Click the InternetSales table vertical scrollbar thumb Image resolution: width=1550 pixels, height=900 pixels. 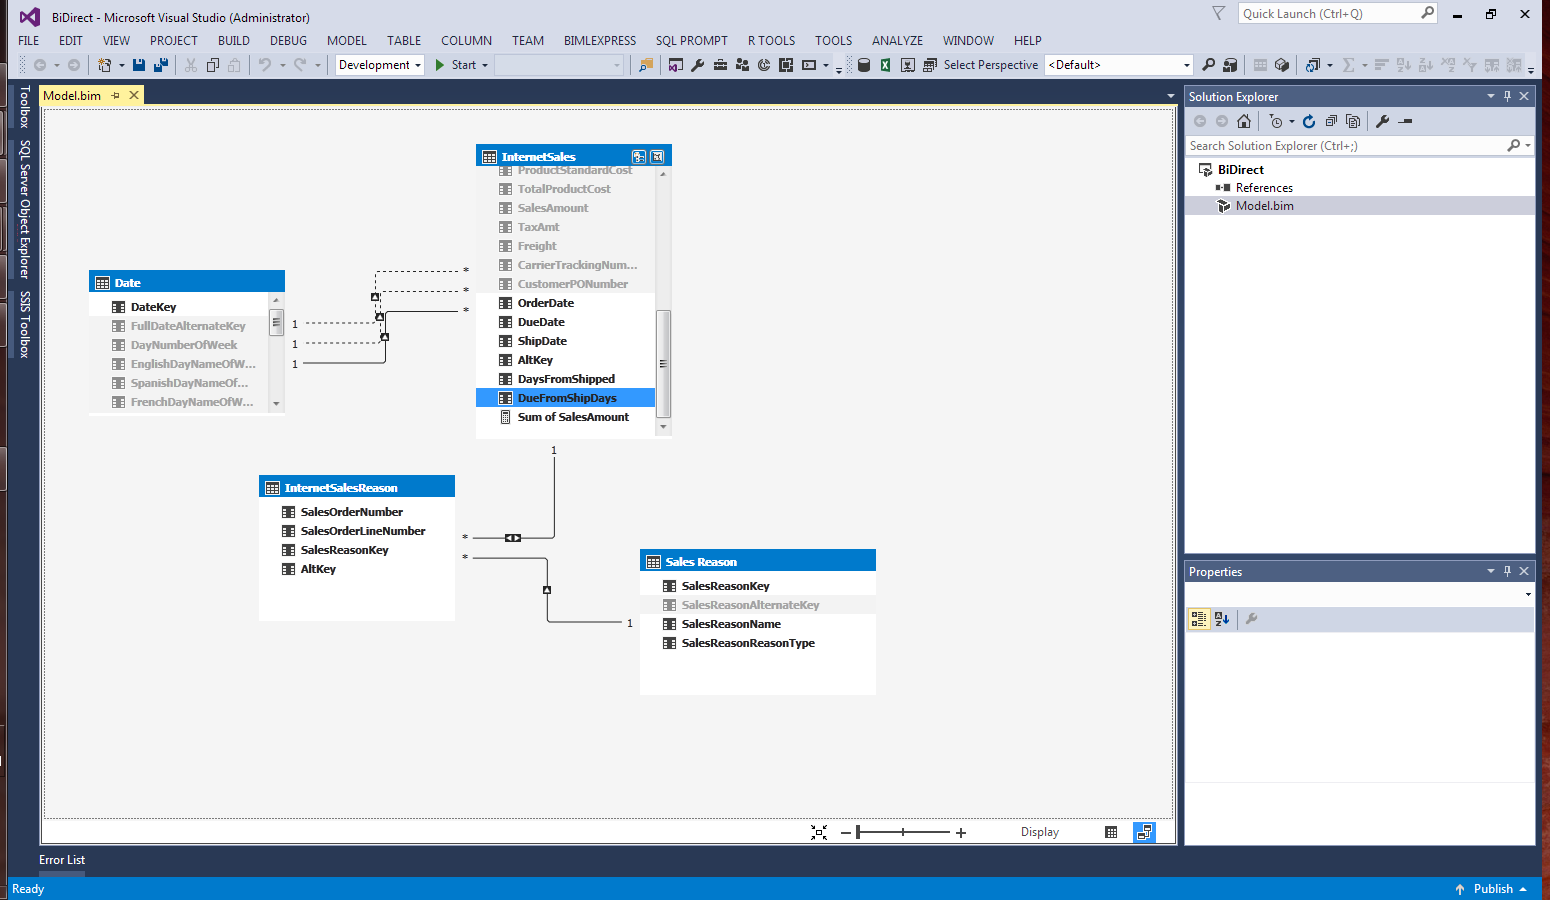click(x=663, y=364)
